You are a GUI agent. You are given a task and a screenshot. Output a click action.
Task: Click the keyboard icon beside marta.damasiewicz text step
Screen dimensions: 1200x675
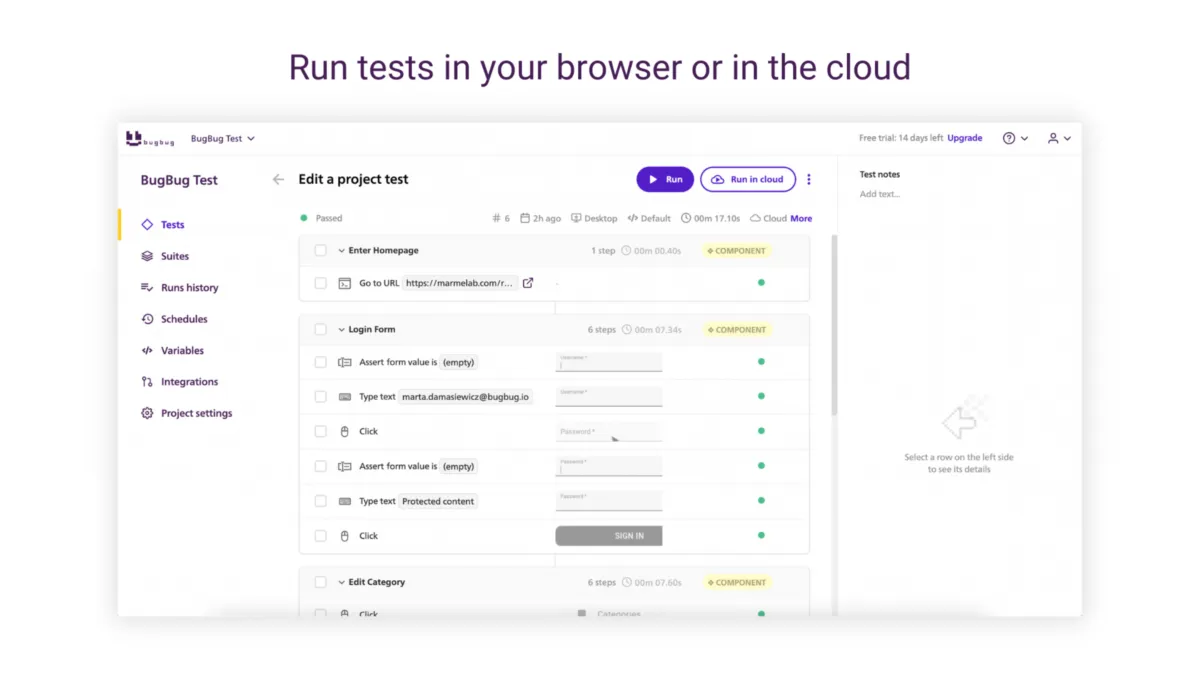345,397
